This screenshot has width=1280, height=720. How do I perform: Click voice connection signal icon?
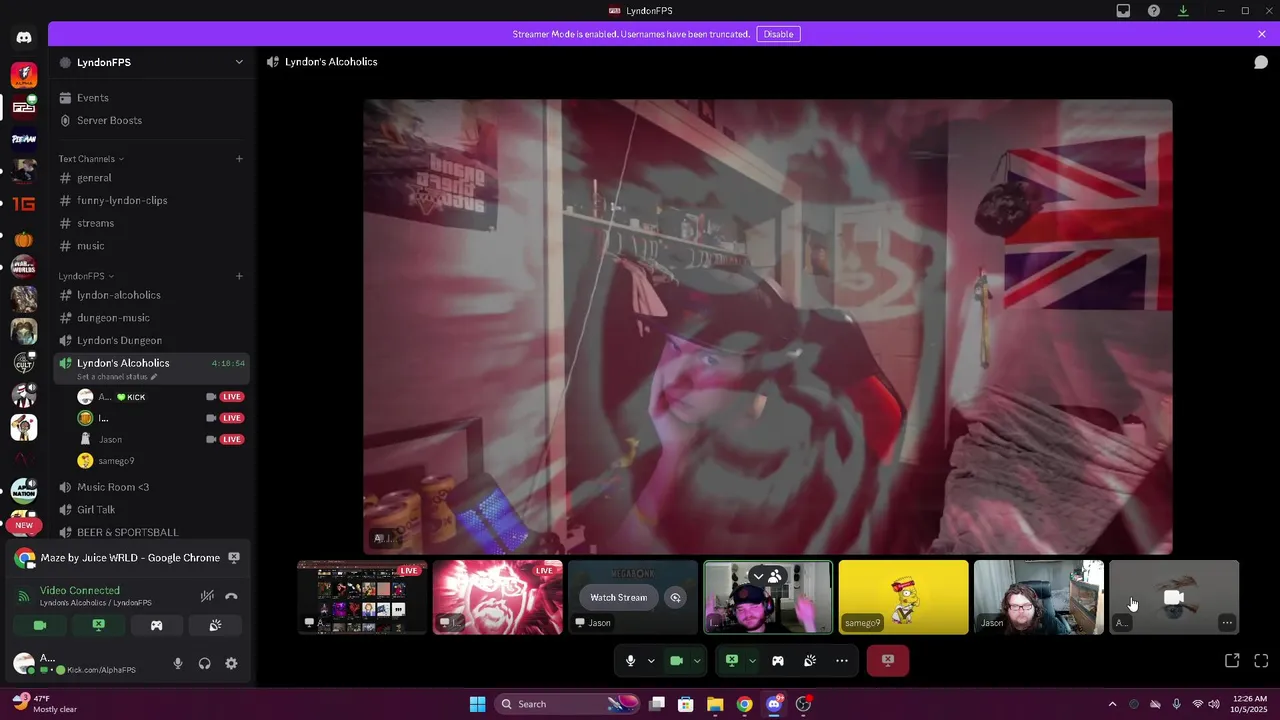click(x=24, y=597)
